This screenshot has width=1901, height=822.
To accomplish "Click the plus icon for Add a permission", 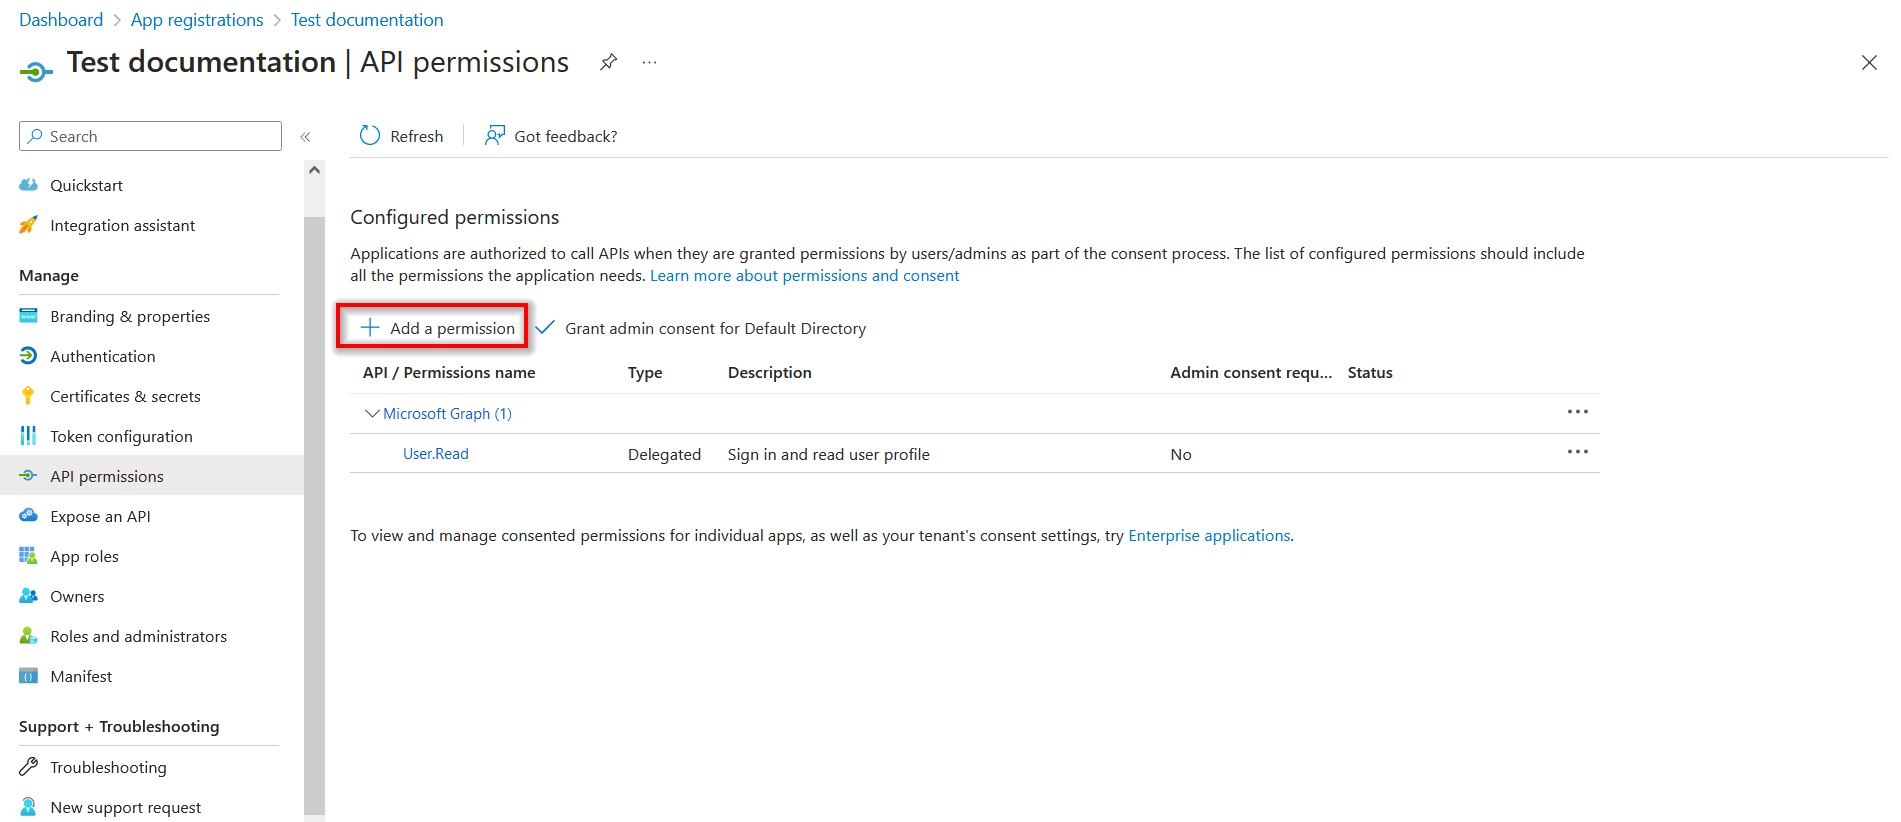I will (x=370, y=327).
